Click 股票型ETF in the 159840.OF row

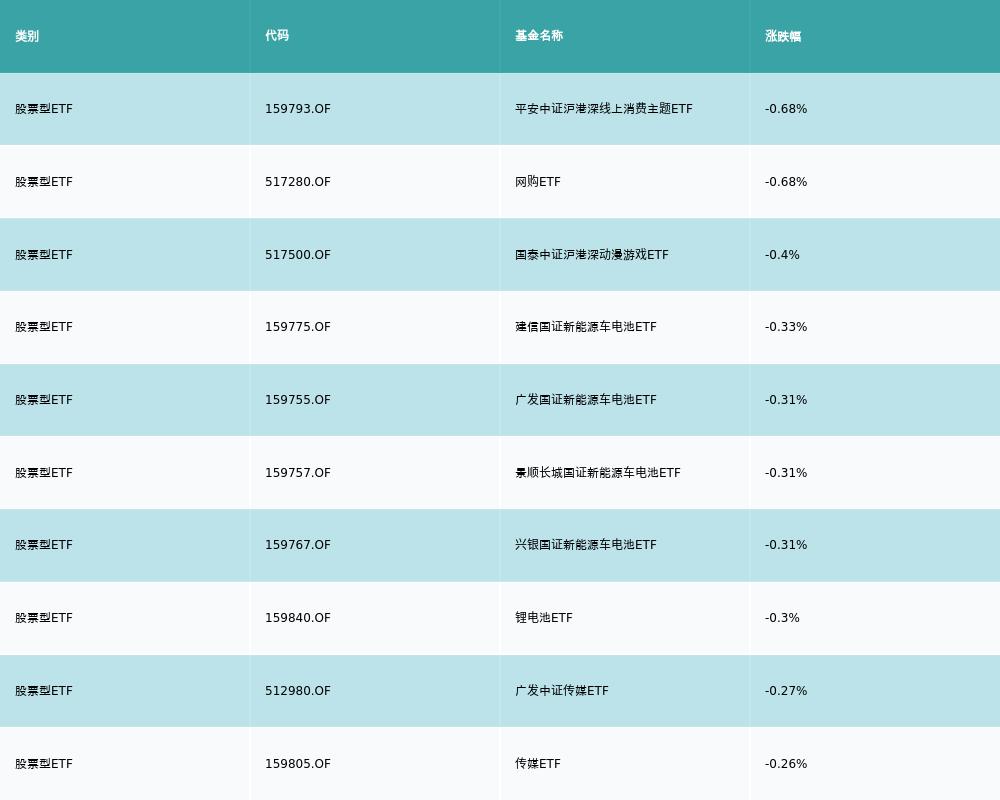[44, 618]
